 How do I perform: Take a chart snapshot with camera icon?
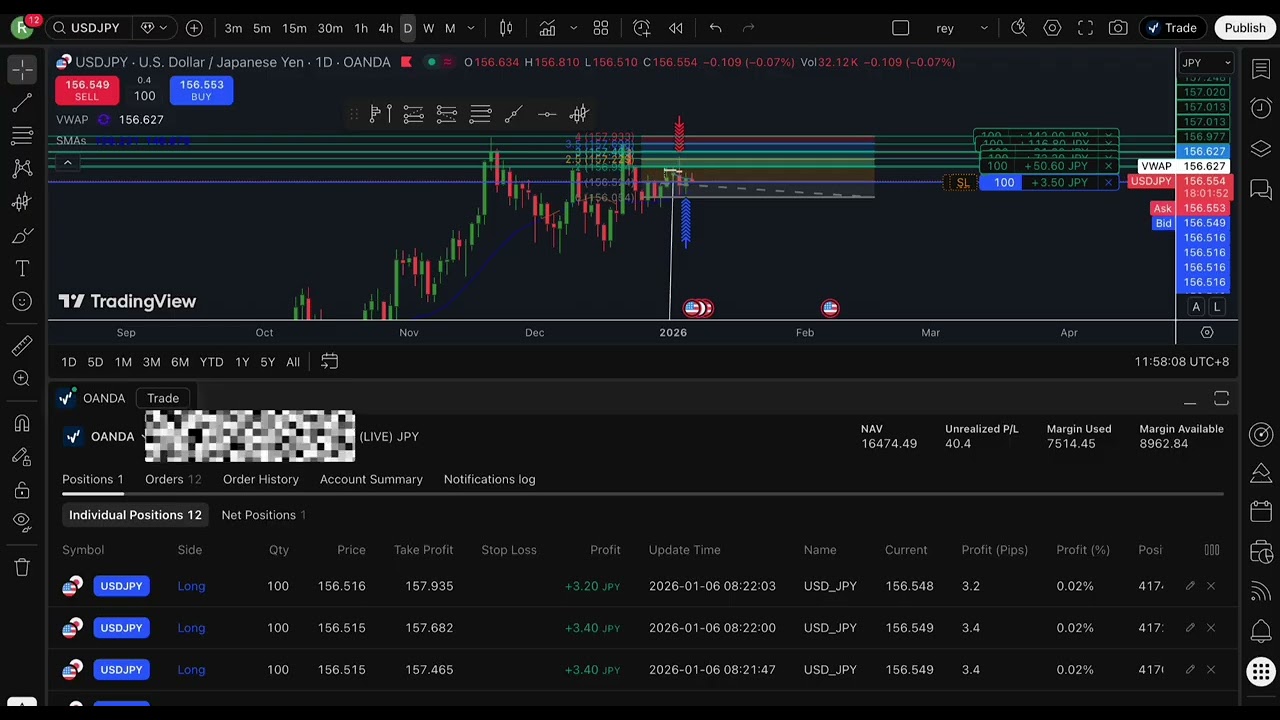point(1118,28)
